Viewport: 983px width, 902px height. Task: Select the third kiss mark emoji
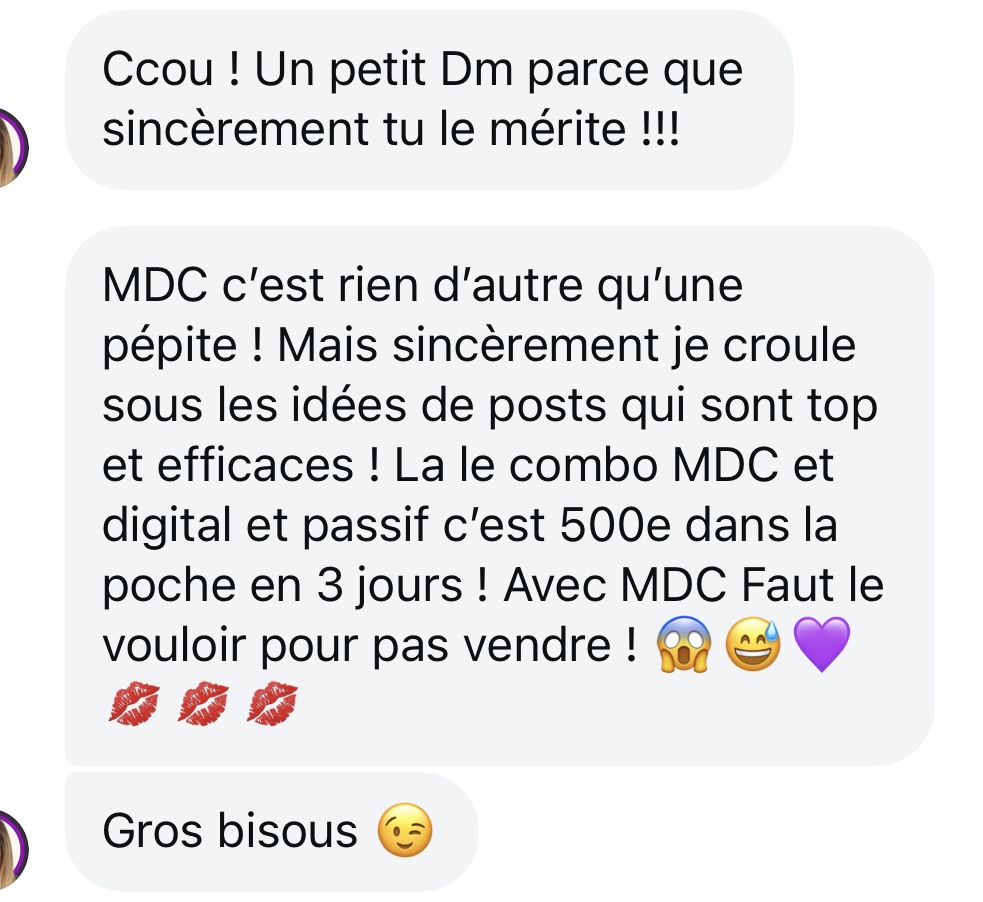(x=272, y=705)
